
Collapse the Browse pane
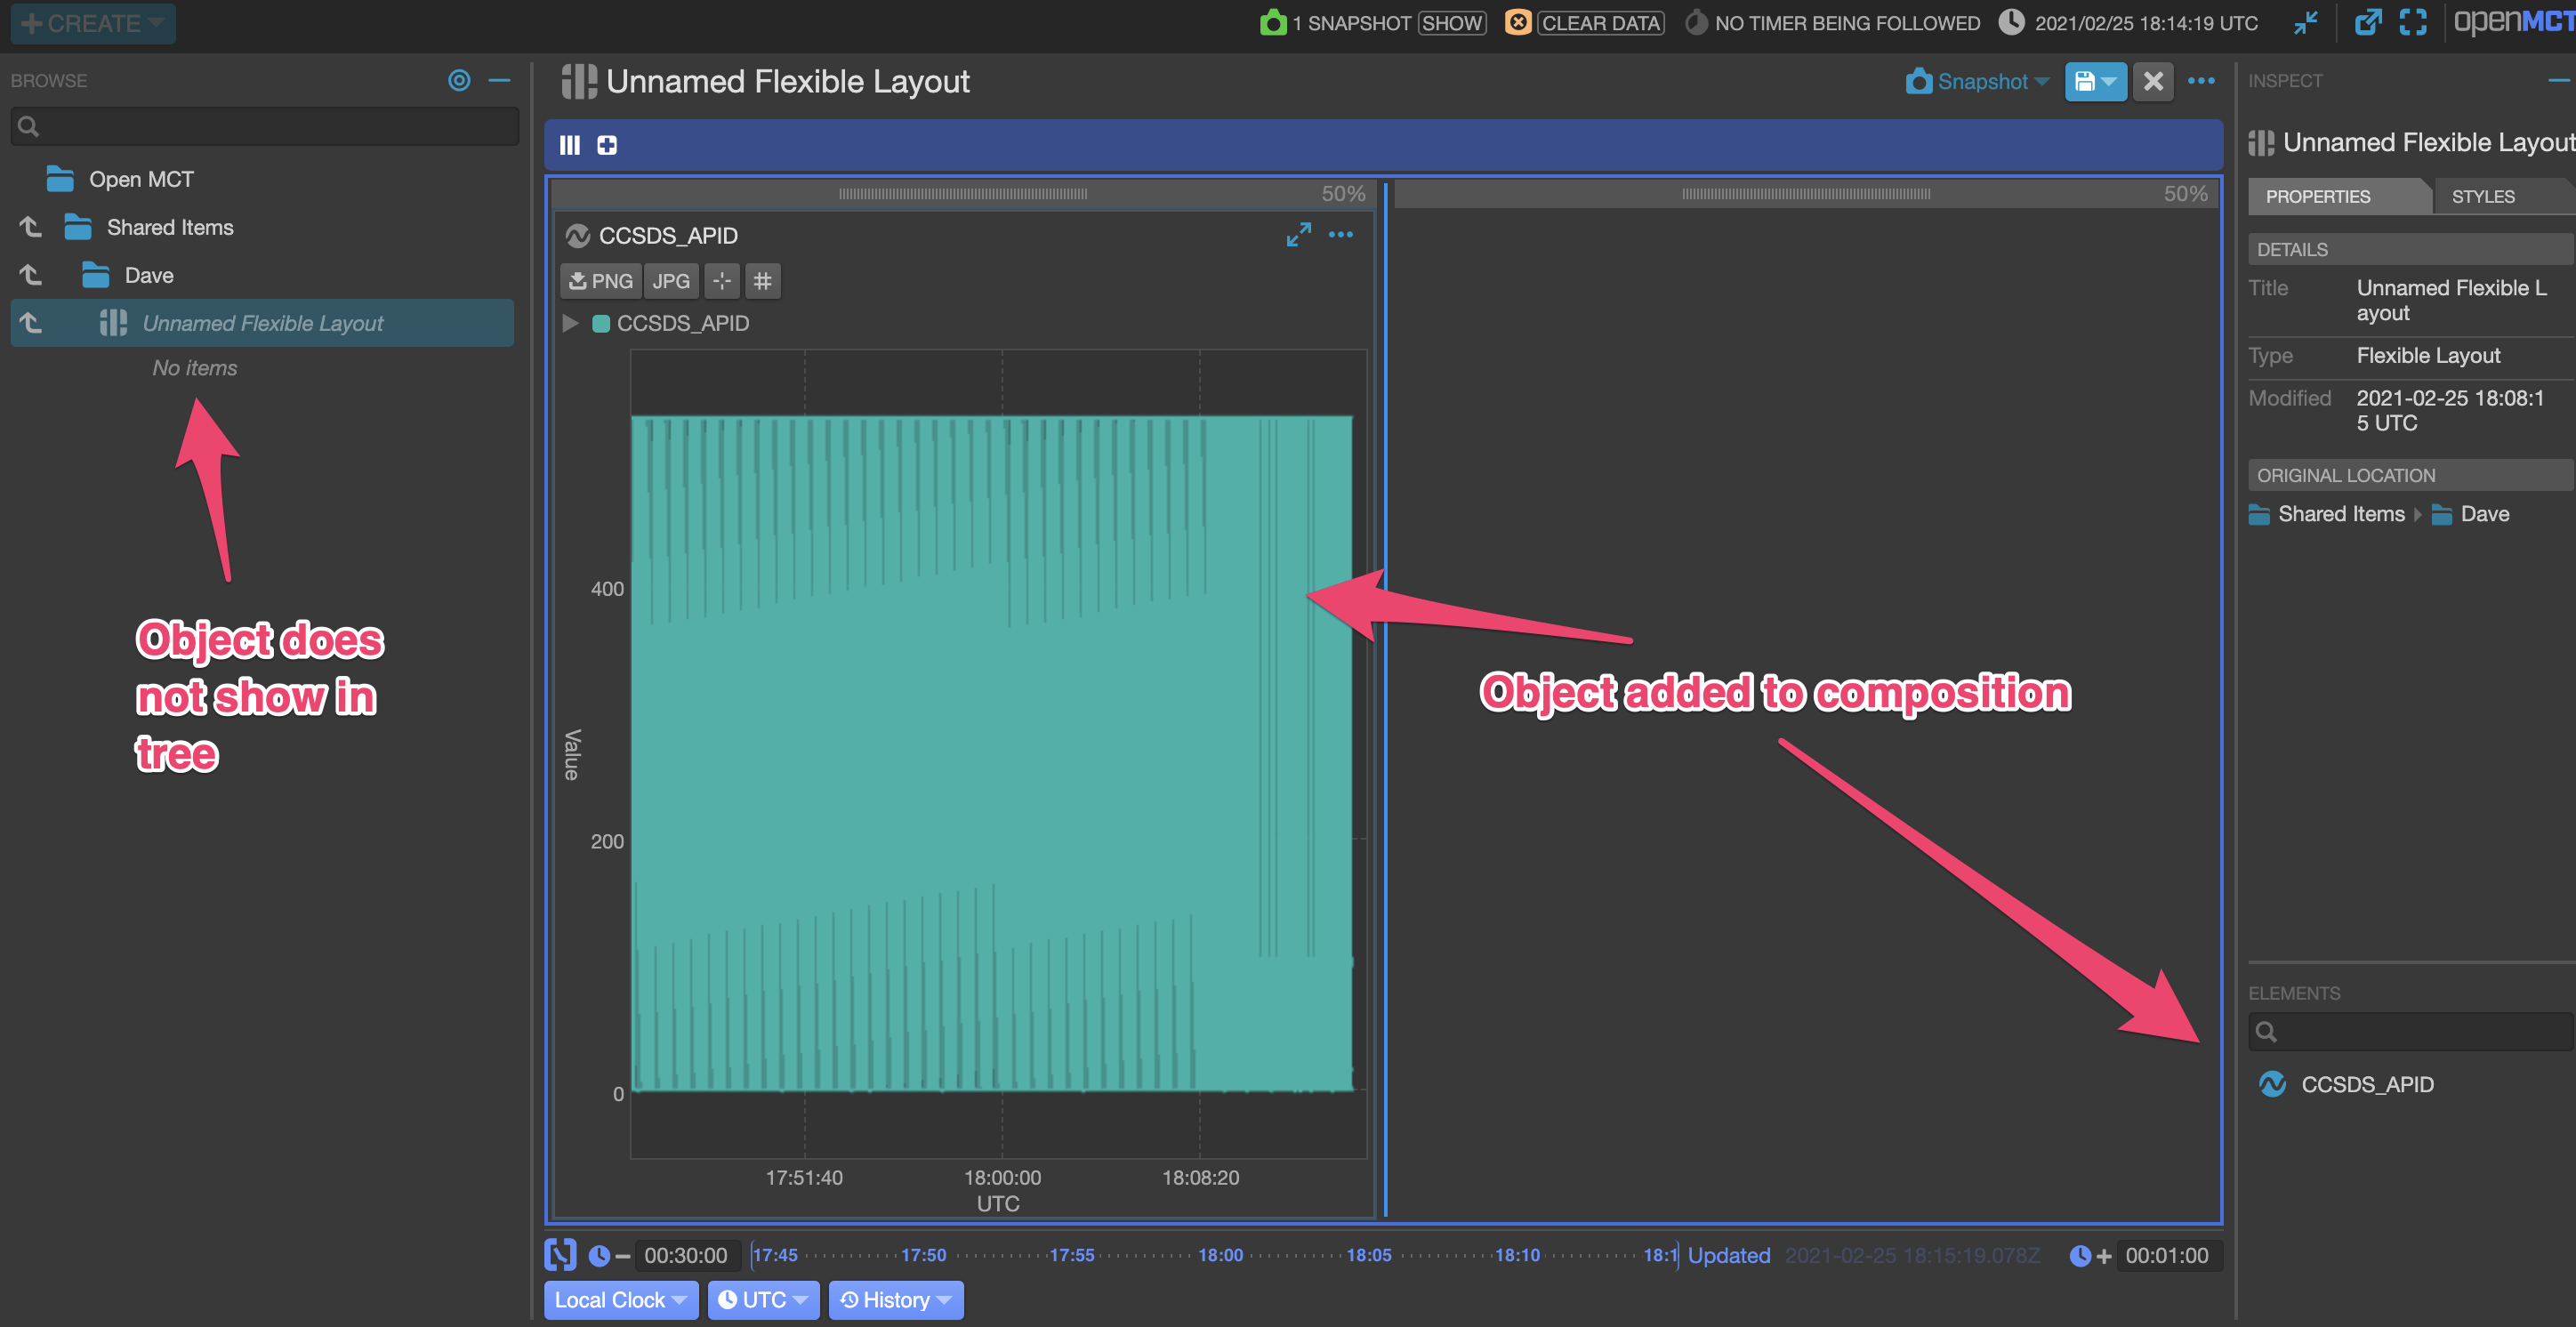(x=499, y=80)
